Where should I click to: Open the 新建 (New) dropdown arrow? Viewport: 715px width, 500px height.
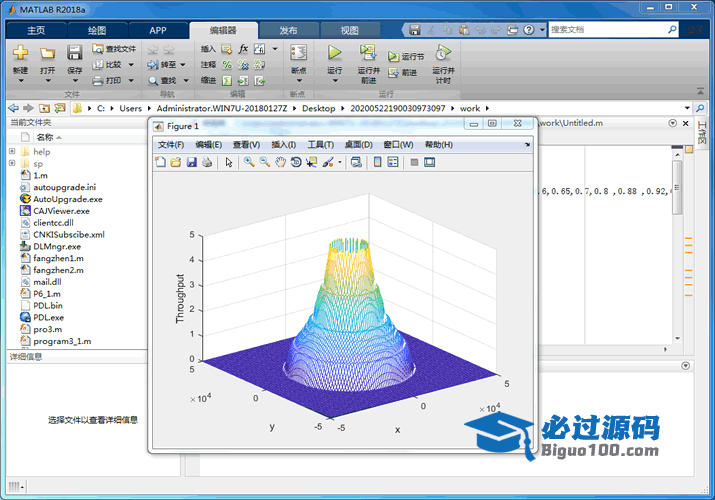[x=20, y=80]
